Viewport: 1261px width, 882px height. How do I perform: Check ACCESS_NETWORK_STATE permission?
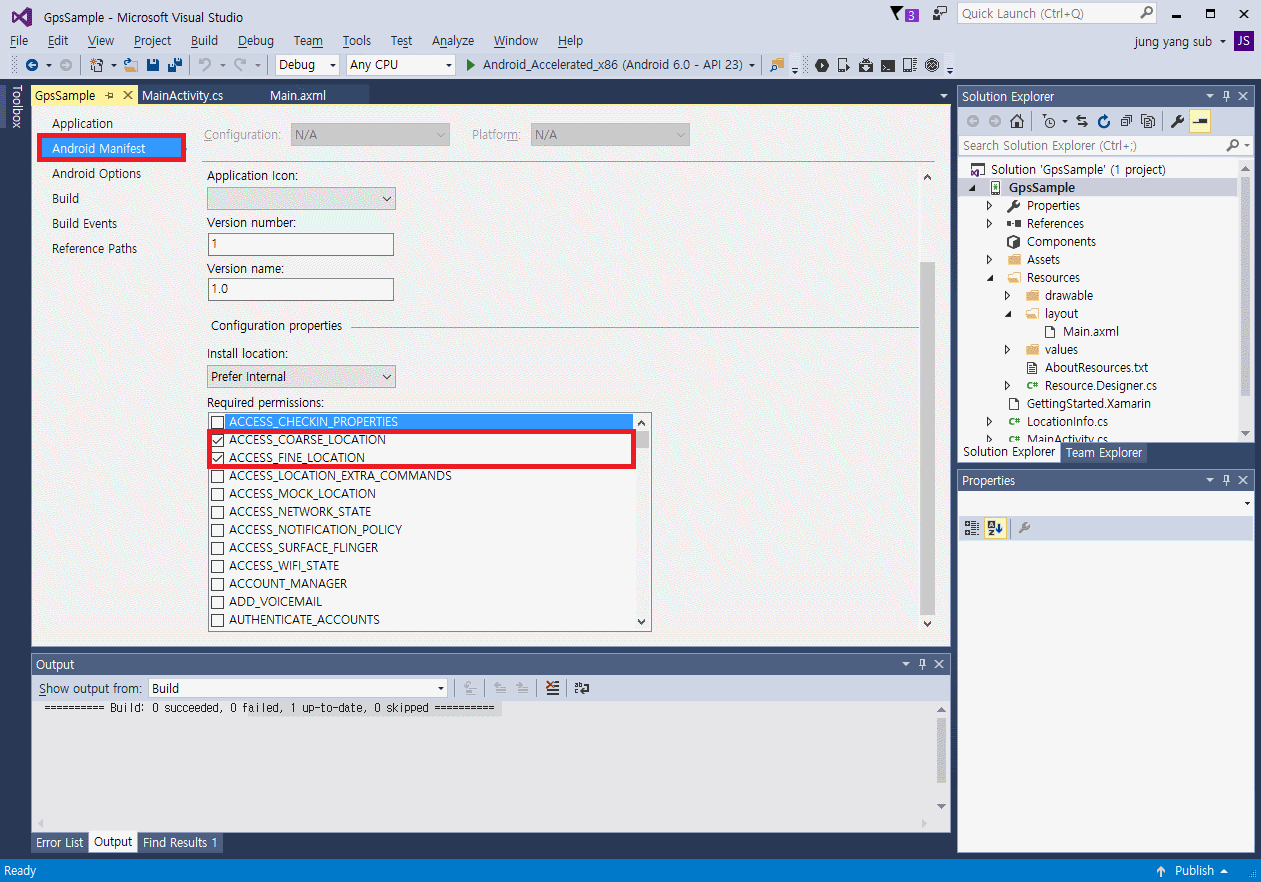(x=217, y=512)
